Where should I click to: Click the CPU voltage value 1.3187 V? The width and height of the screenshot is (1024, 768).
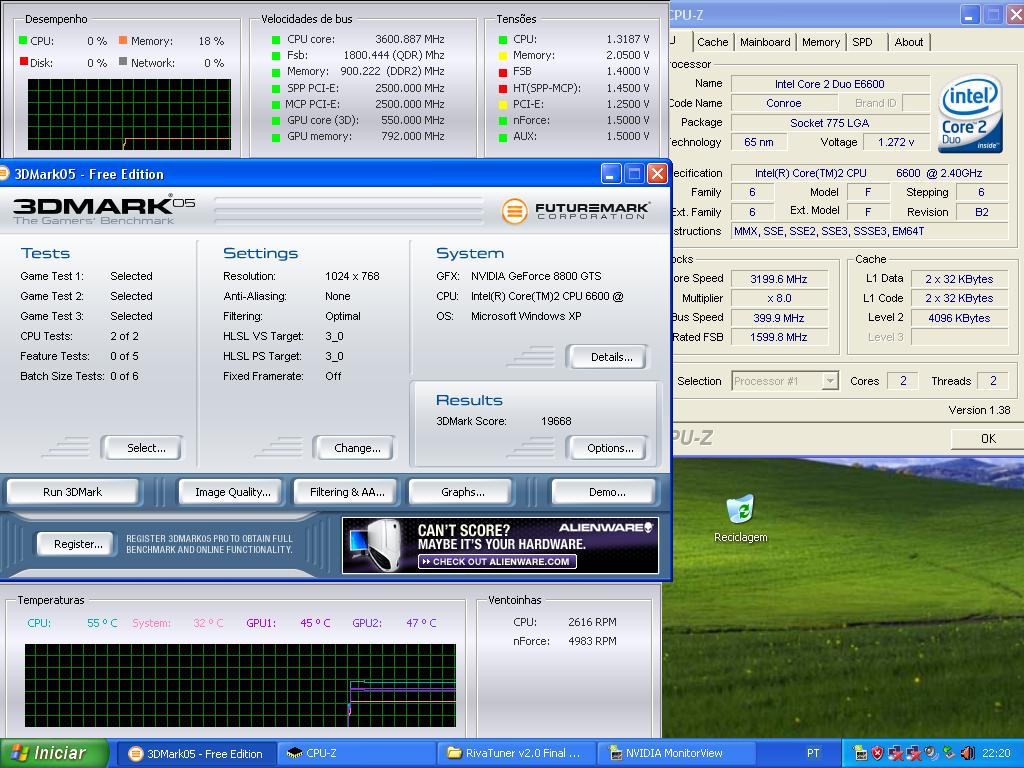coord(628,39)
